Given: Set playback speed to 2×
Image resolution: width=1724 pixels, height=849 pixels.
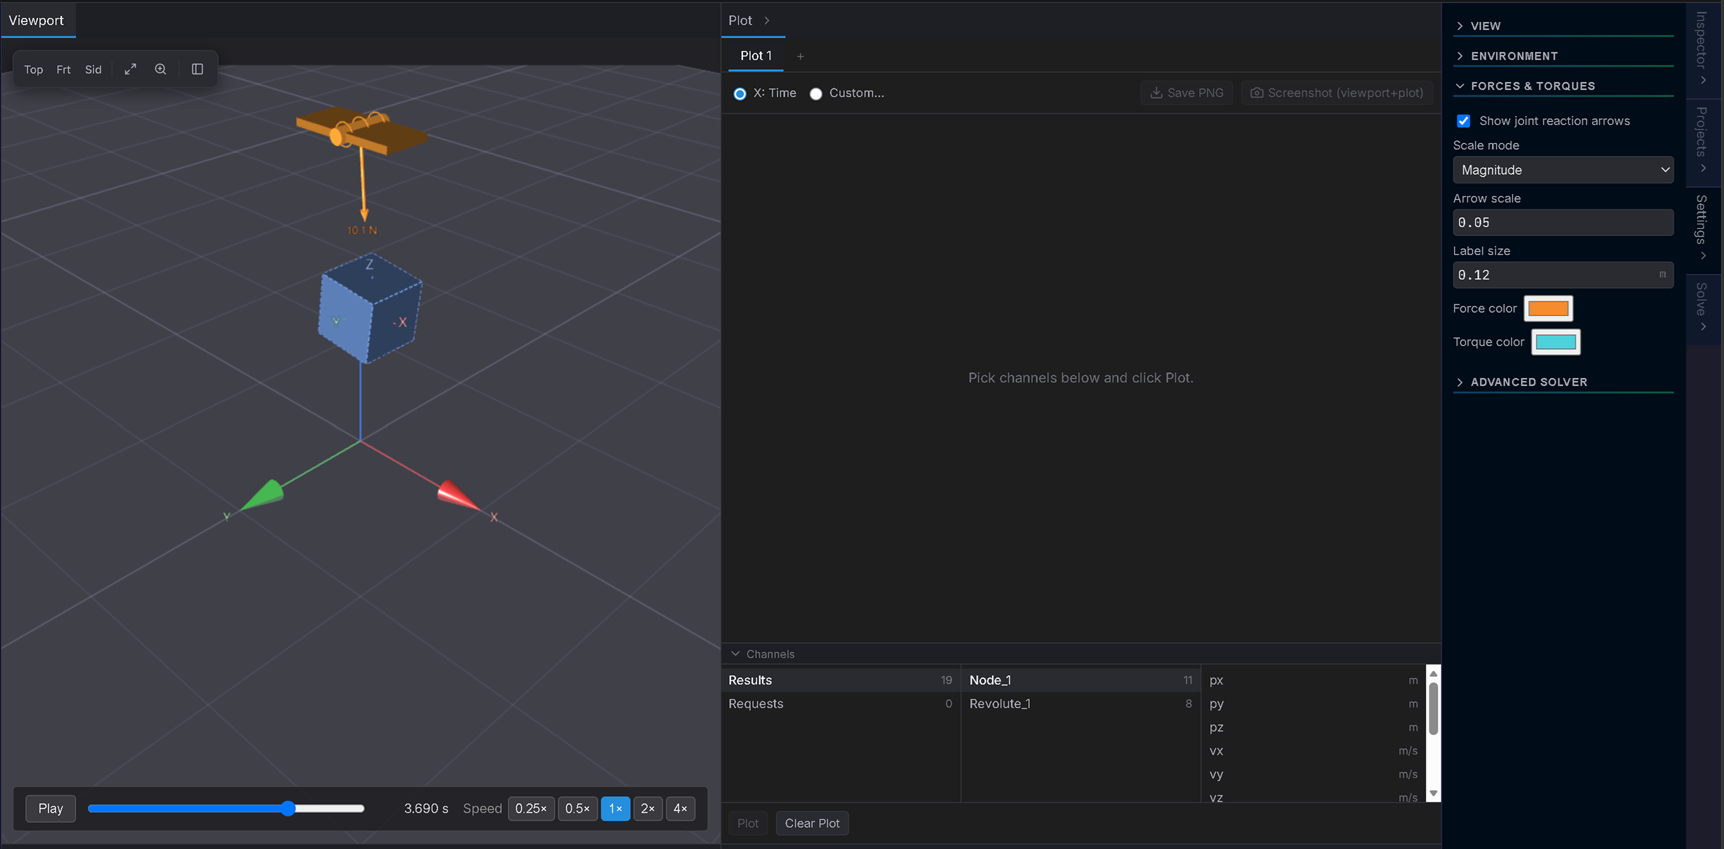Looking at the screenshot, I should (x=648, y=808).
